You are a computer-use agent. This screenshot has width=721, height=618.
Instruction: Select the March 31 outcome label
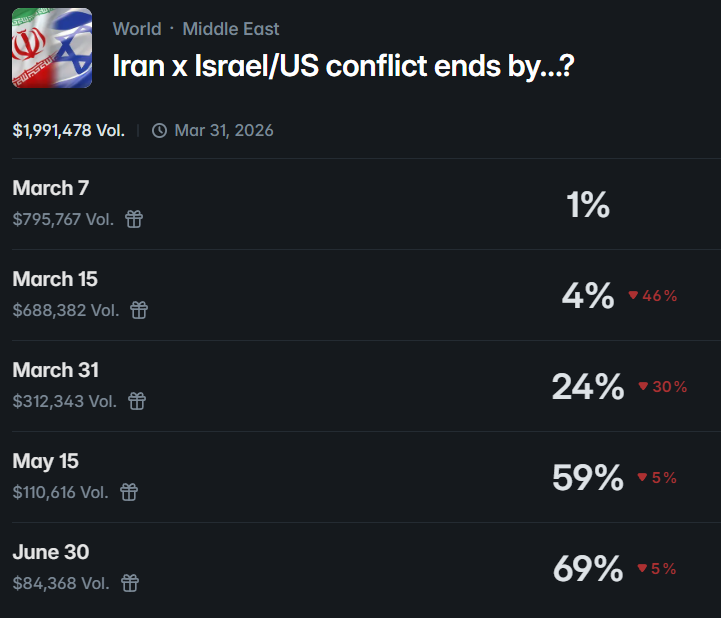(x=56, y=370)
